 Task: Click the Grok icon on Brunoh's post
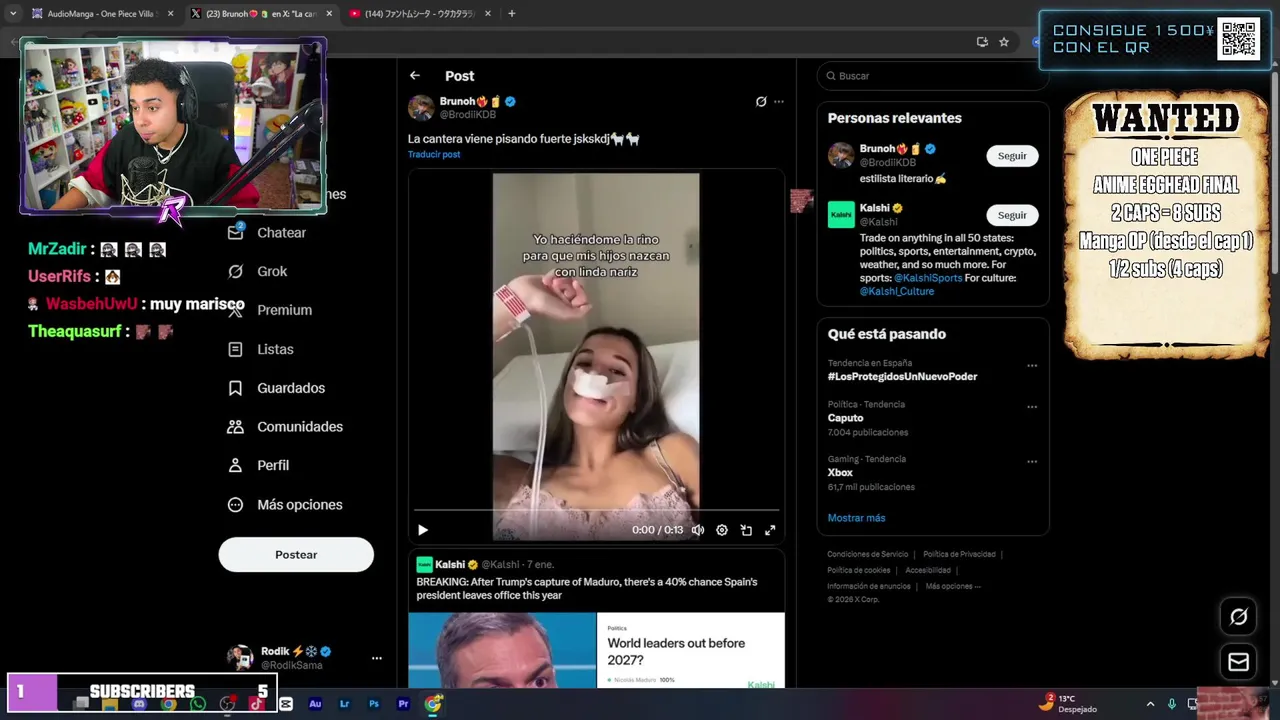coord(761,101)
